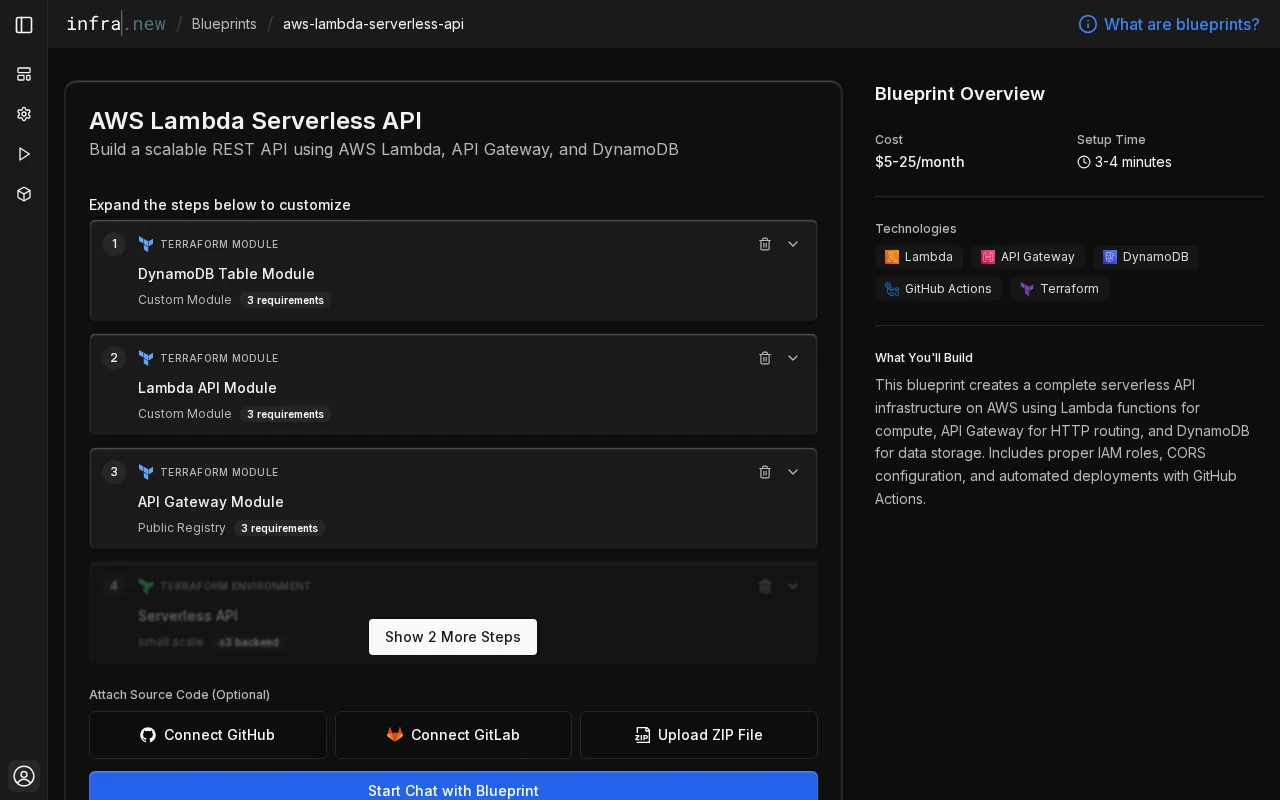This screenshot has width=1280, height=800.
Task: Click Connect GitHub button
Action: click(x=208, y=735)
